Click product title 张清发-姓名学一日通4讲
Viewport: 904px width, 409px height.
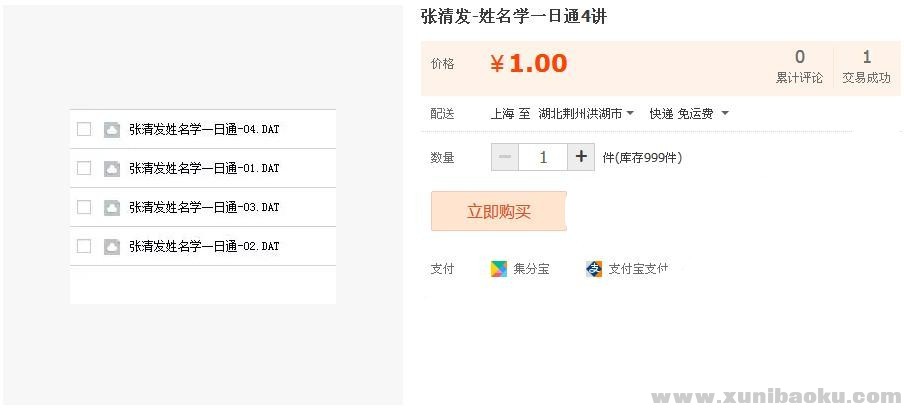tap(513, 16)
